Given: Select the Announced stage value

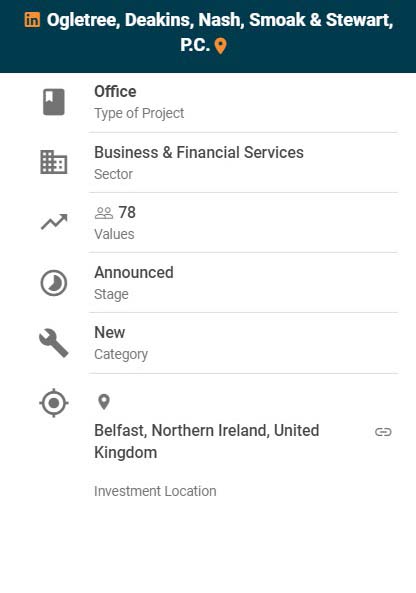Looking at the screenshot, I should [x=134, y=272].
